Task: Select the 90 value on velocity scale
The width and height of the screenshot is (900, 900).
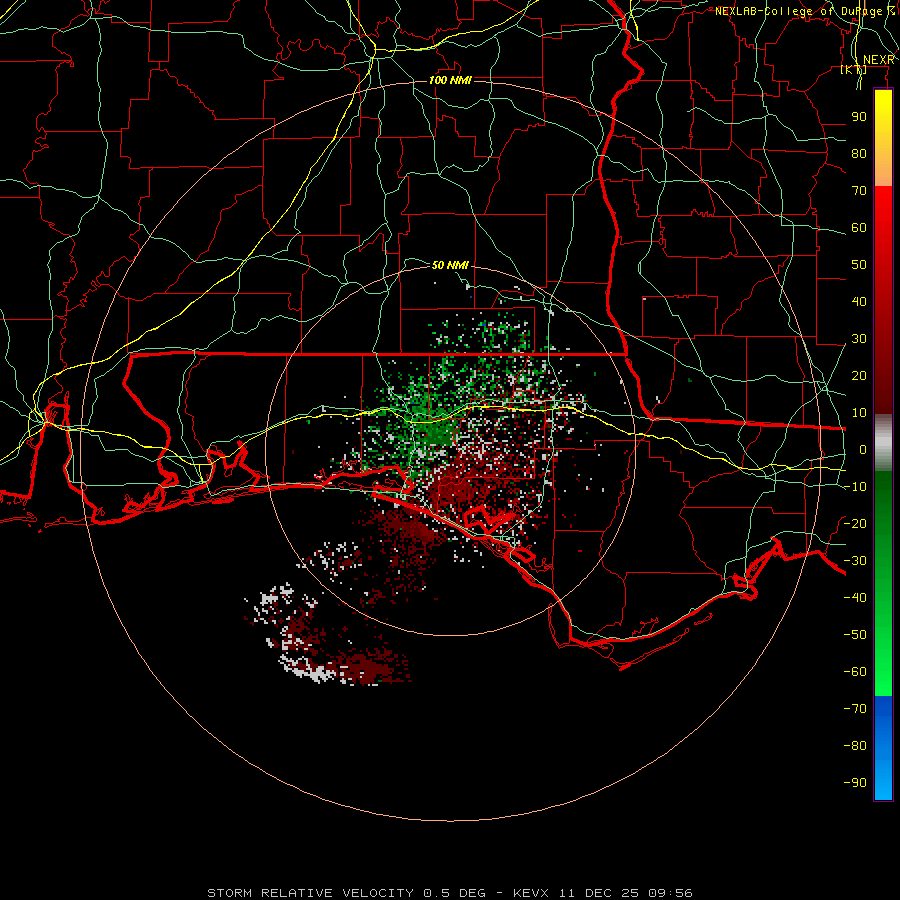Action: (859, 117)
